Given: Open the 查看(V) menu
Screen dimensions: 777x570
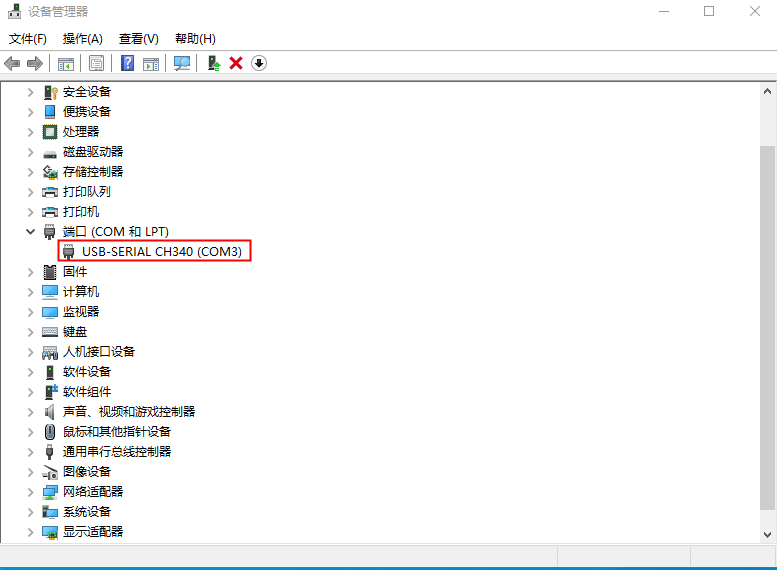Looking at the screenshot, I should (138, 39).
